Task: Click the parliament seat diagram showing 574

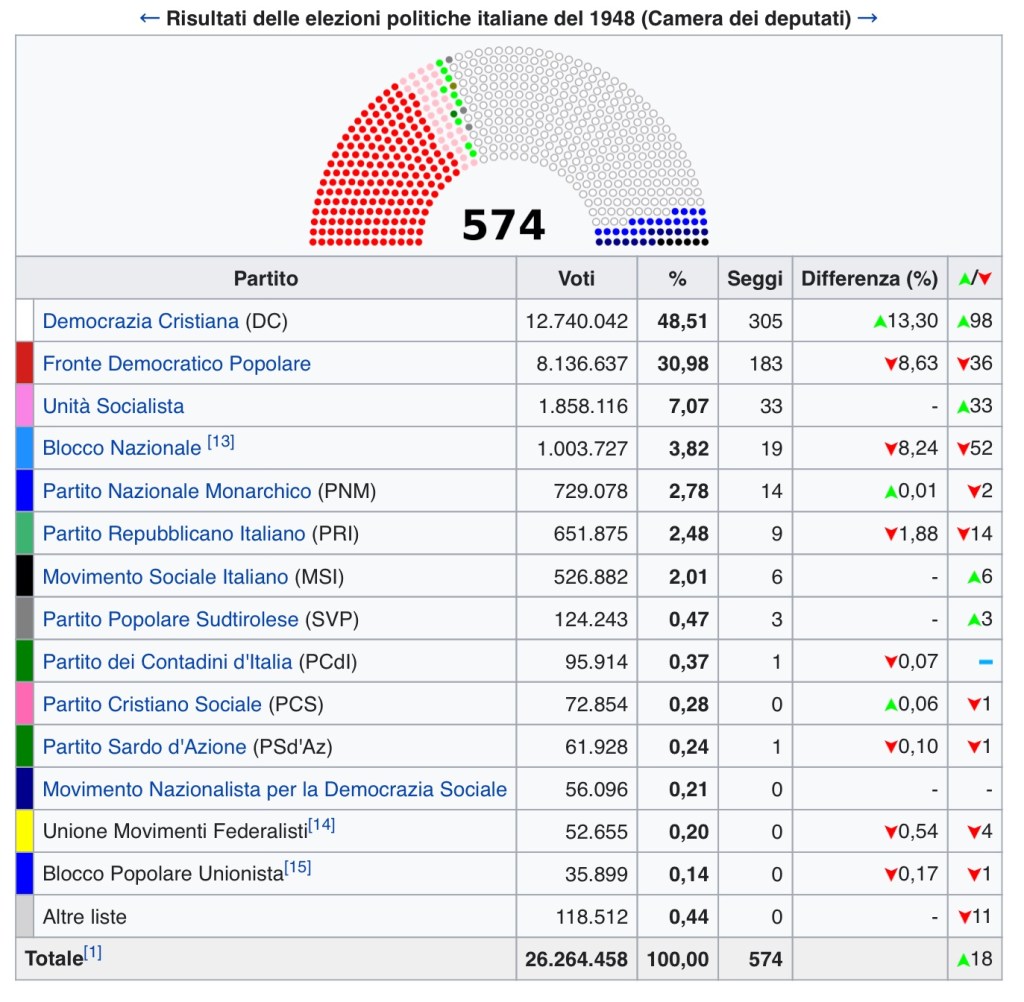Action: click(x=508, y=150)
